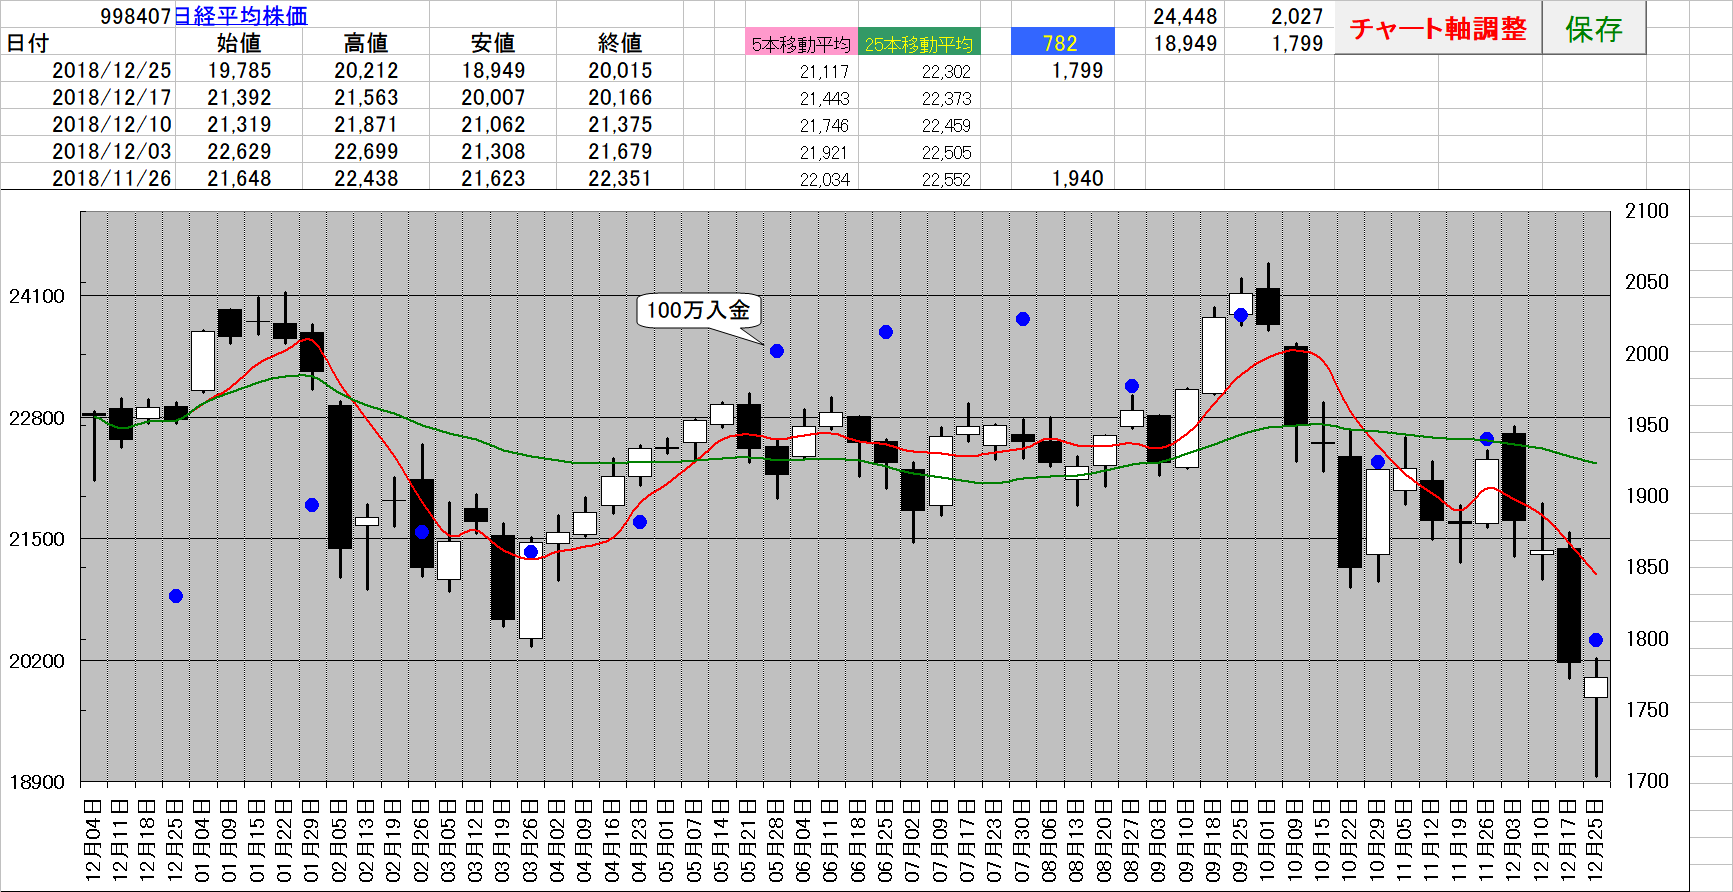Screen dimensions: 1733x892
Task: Select the 終値 column header
Action: [x=620, y=43]
